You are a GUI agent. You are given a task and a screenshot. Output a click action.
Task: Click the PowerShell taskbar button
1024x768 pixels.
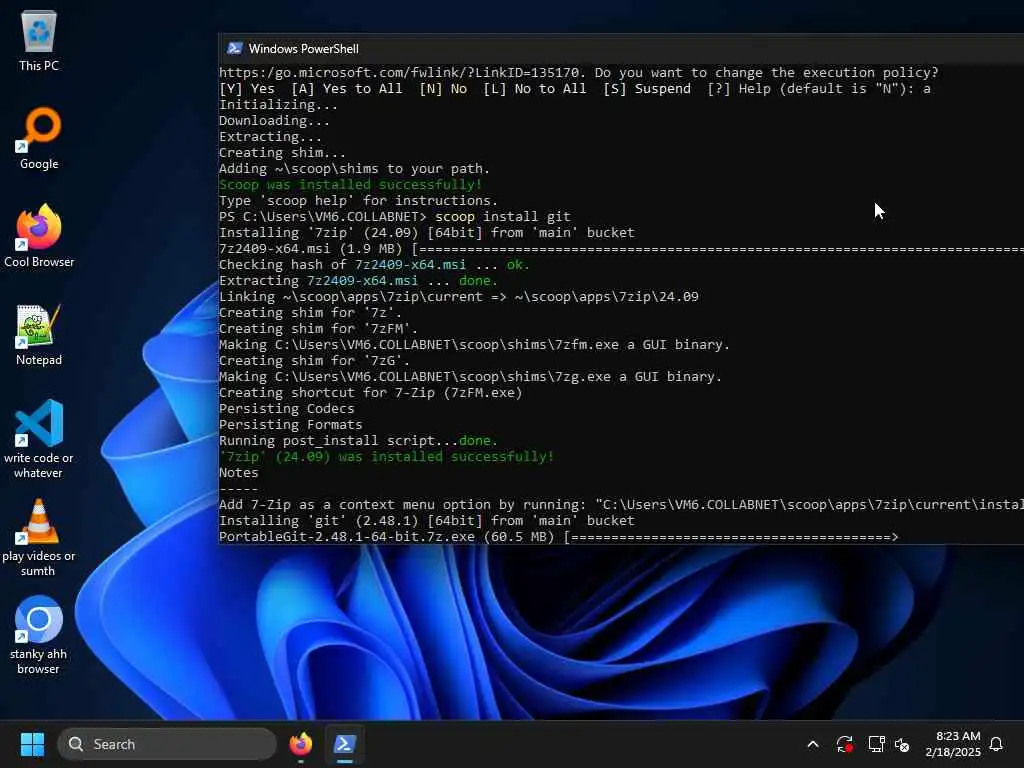[x=345, y=744]
